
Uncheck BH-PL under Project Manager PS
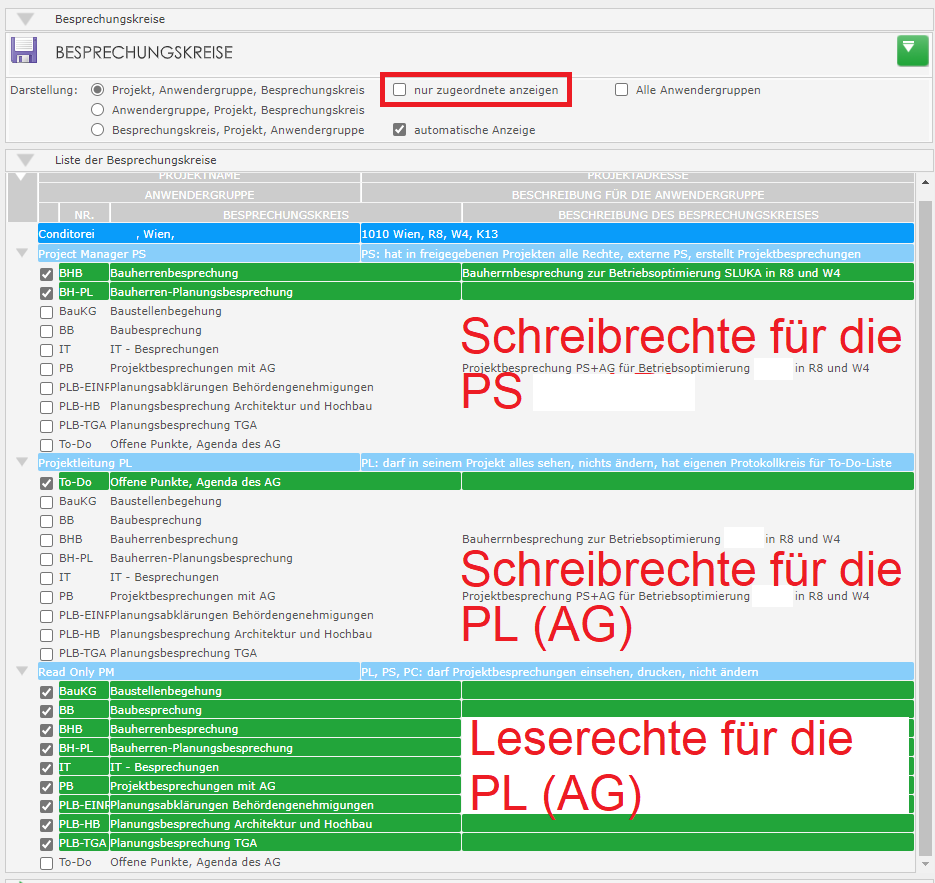(47, 293)
